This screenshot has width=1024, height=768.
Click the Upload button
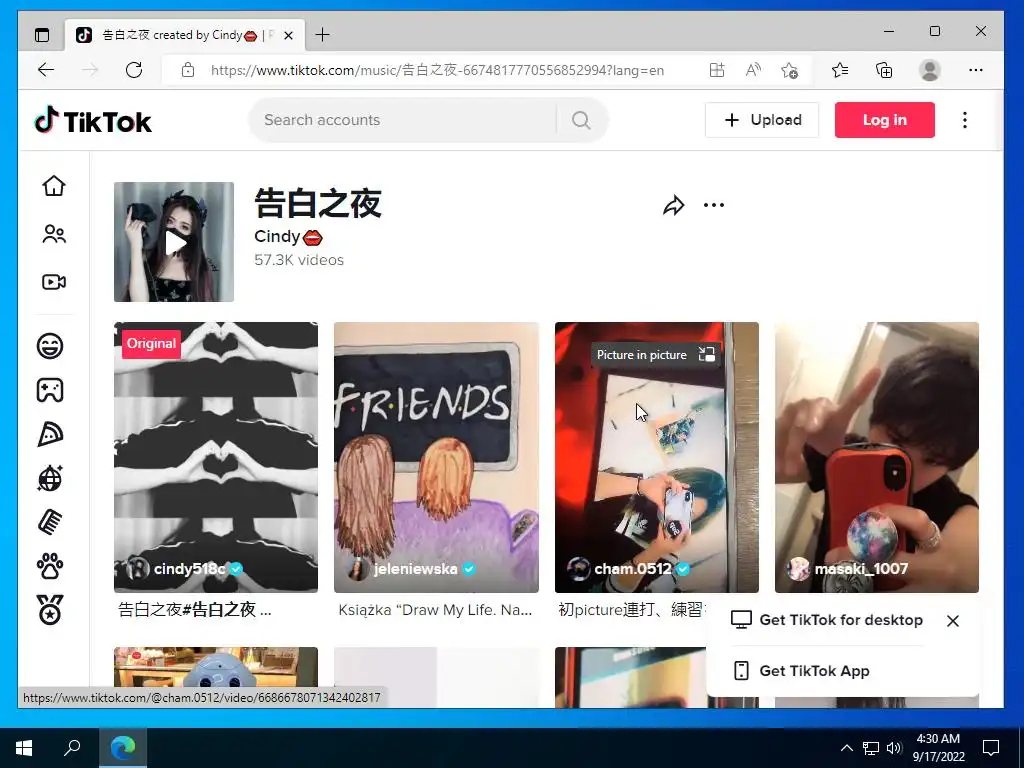(x=762, y=120)
